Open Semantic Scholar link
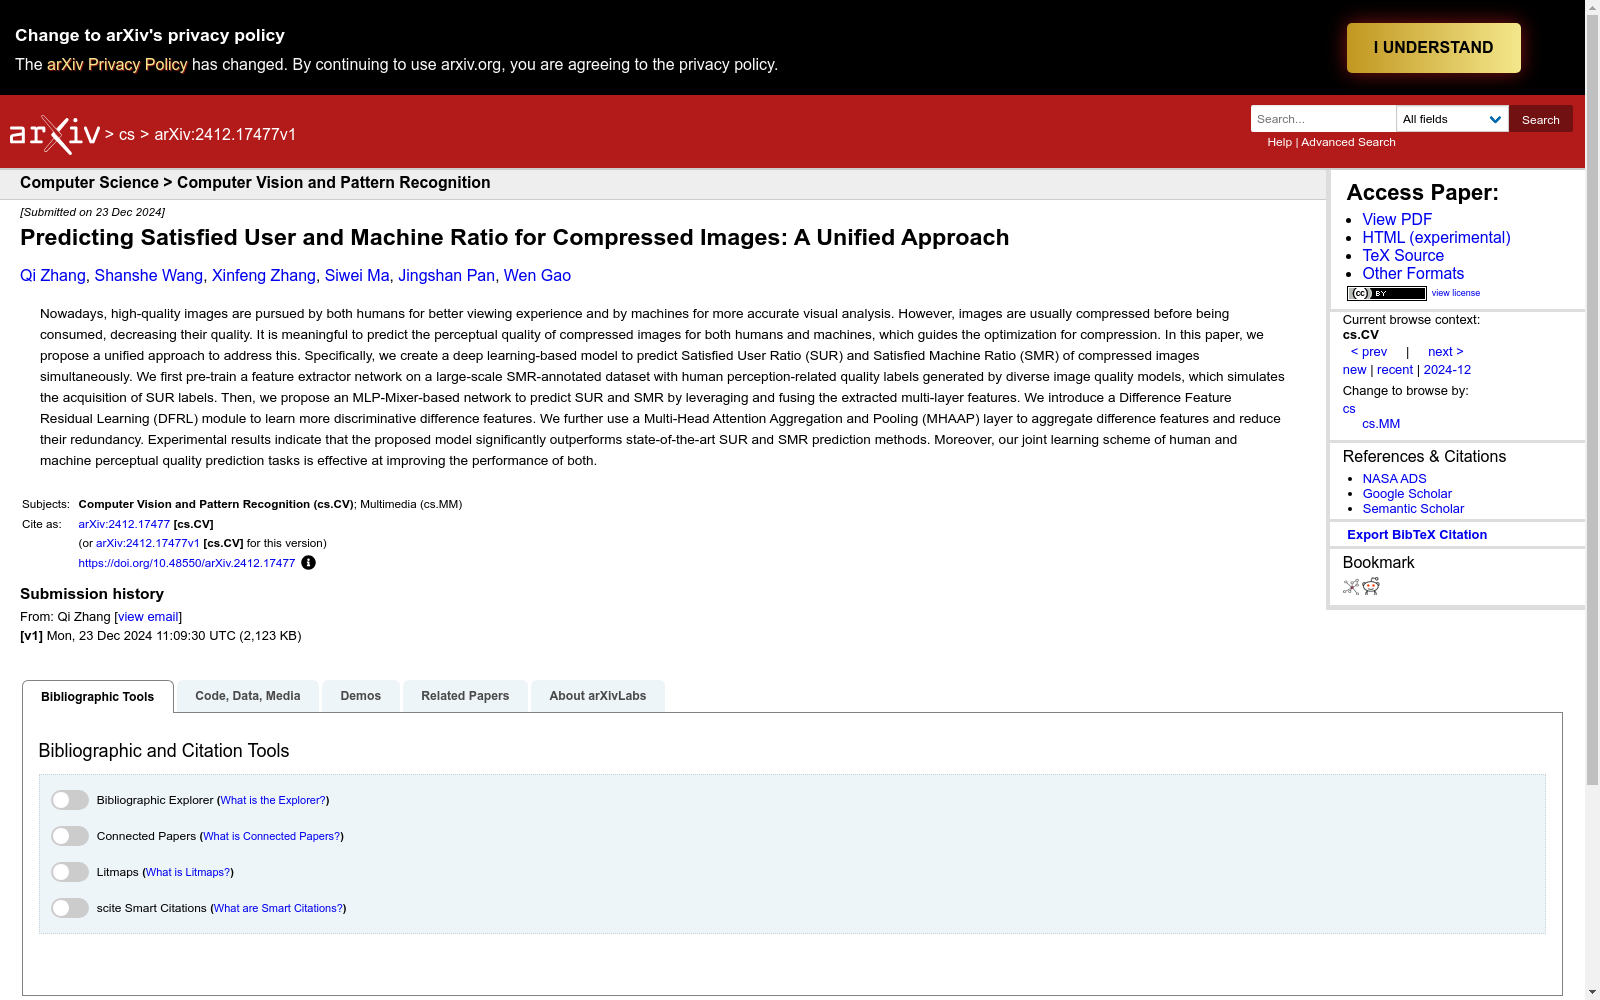The image size is (1600, 1000). [x=1413, y=509]
